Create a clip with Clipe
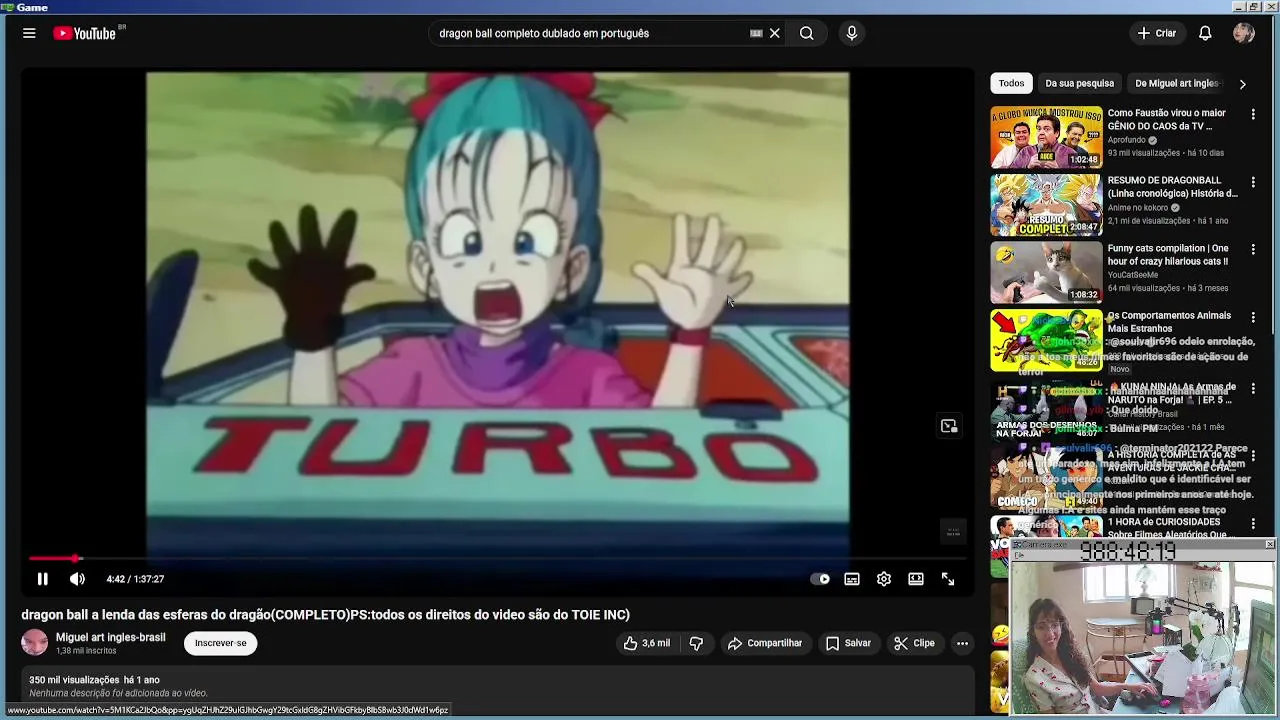Screen dimensions: 1280x720 coord(914,643)
